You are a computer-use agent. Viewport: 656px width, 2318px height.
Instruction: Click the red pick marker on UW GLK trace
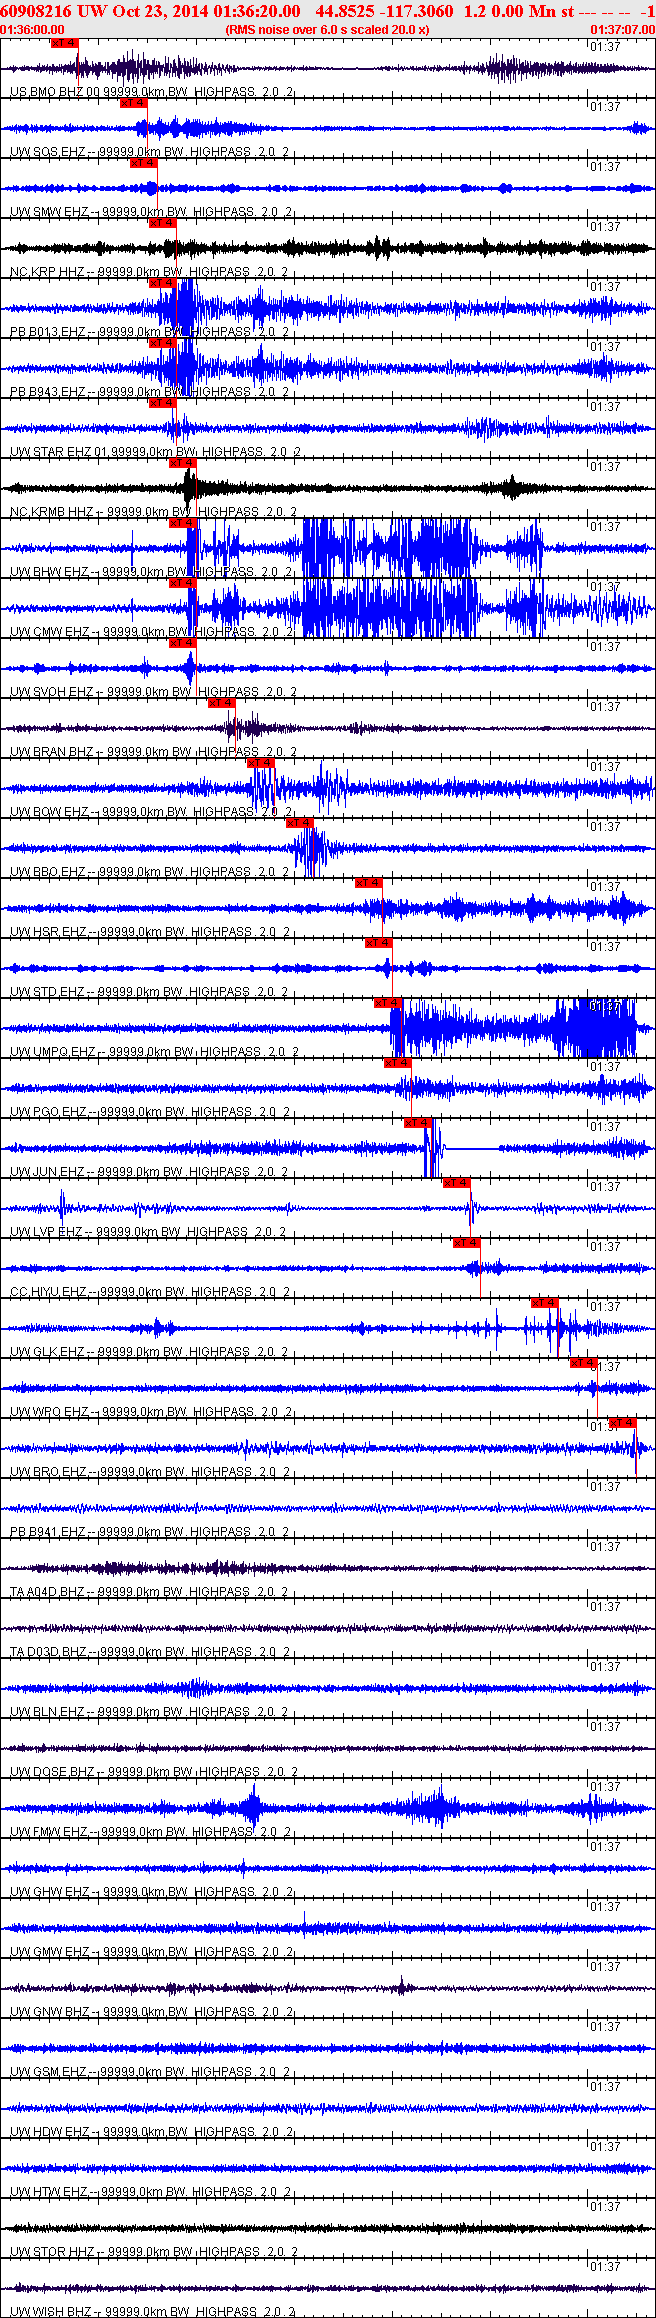tap(545, 1303)
